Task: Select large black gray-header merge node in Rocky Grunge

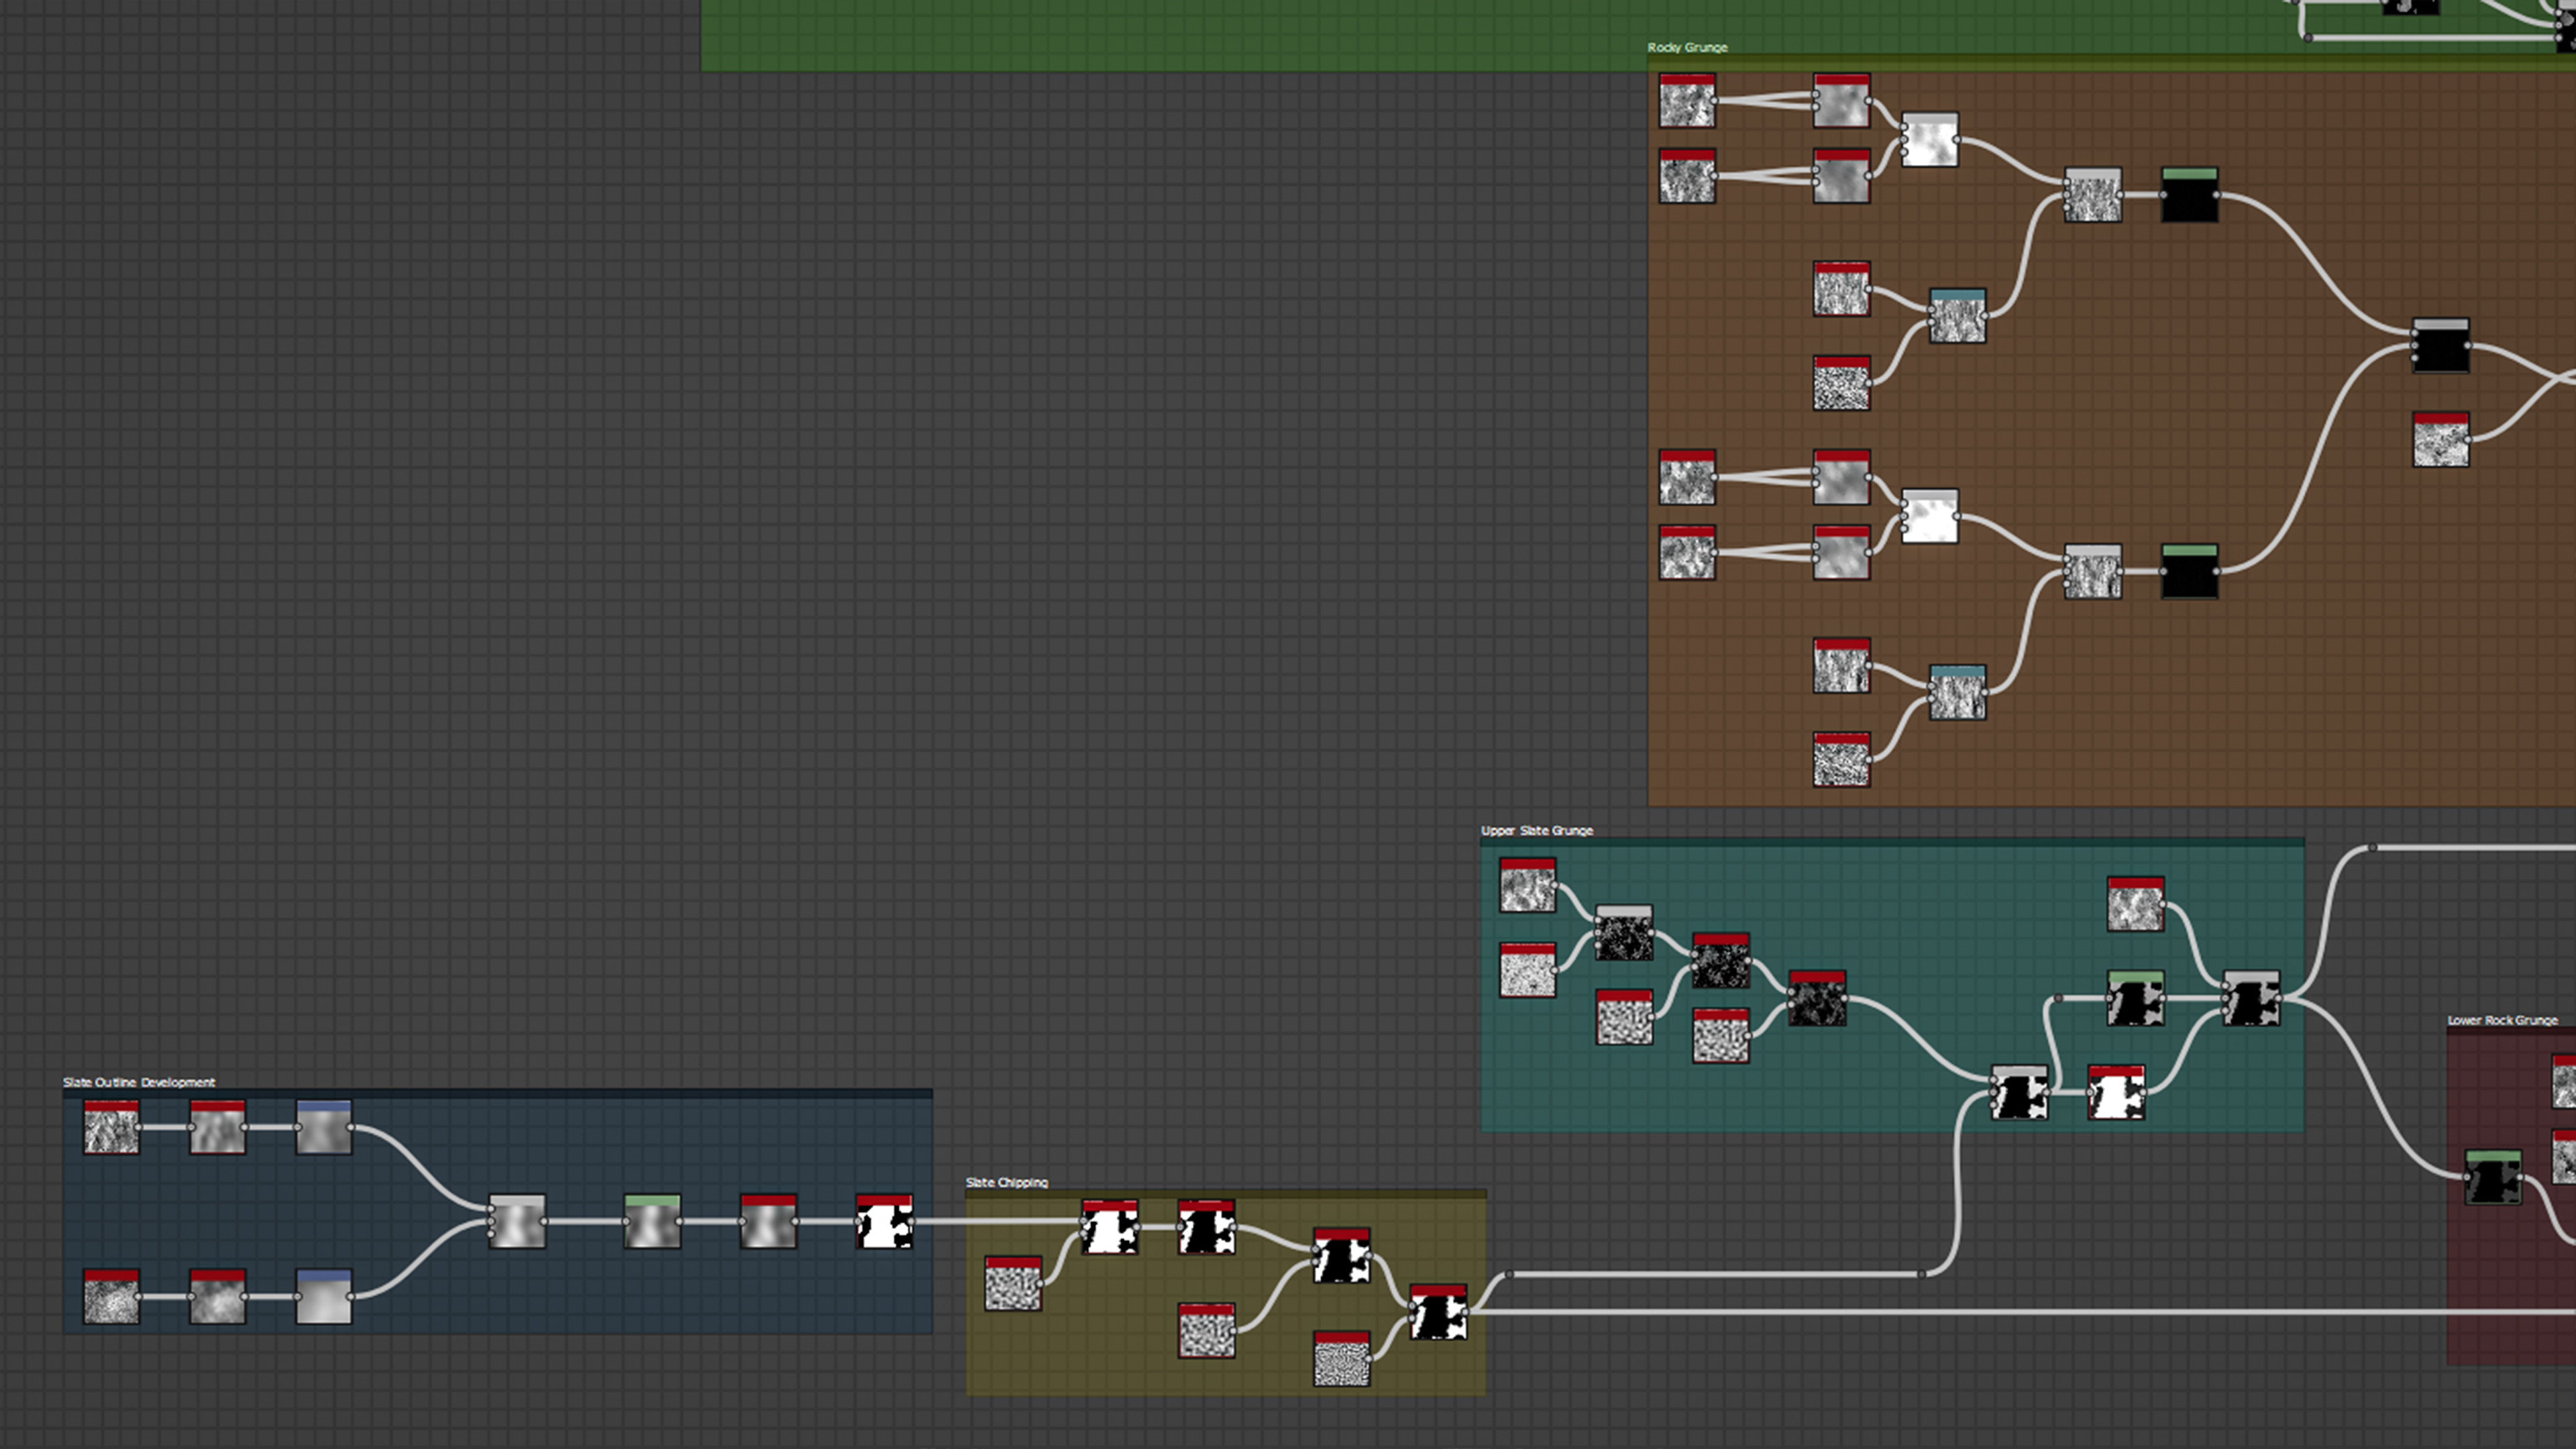Action: [2440, 345]
